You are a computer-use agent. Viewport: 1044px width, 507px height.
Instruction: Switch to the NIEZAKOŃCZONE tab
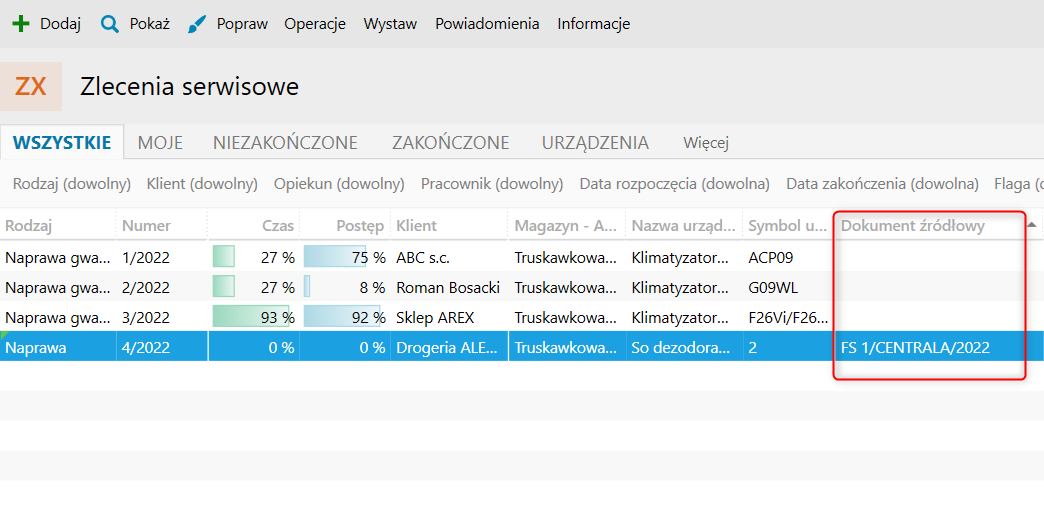(285, 143)
